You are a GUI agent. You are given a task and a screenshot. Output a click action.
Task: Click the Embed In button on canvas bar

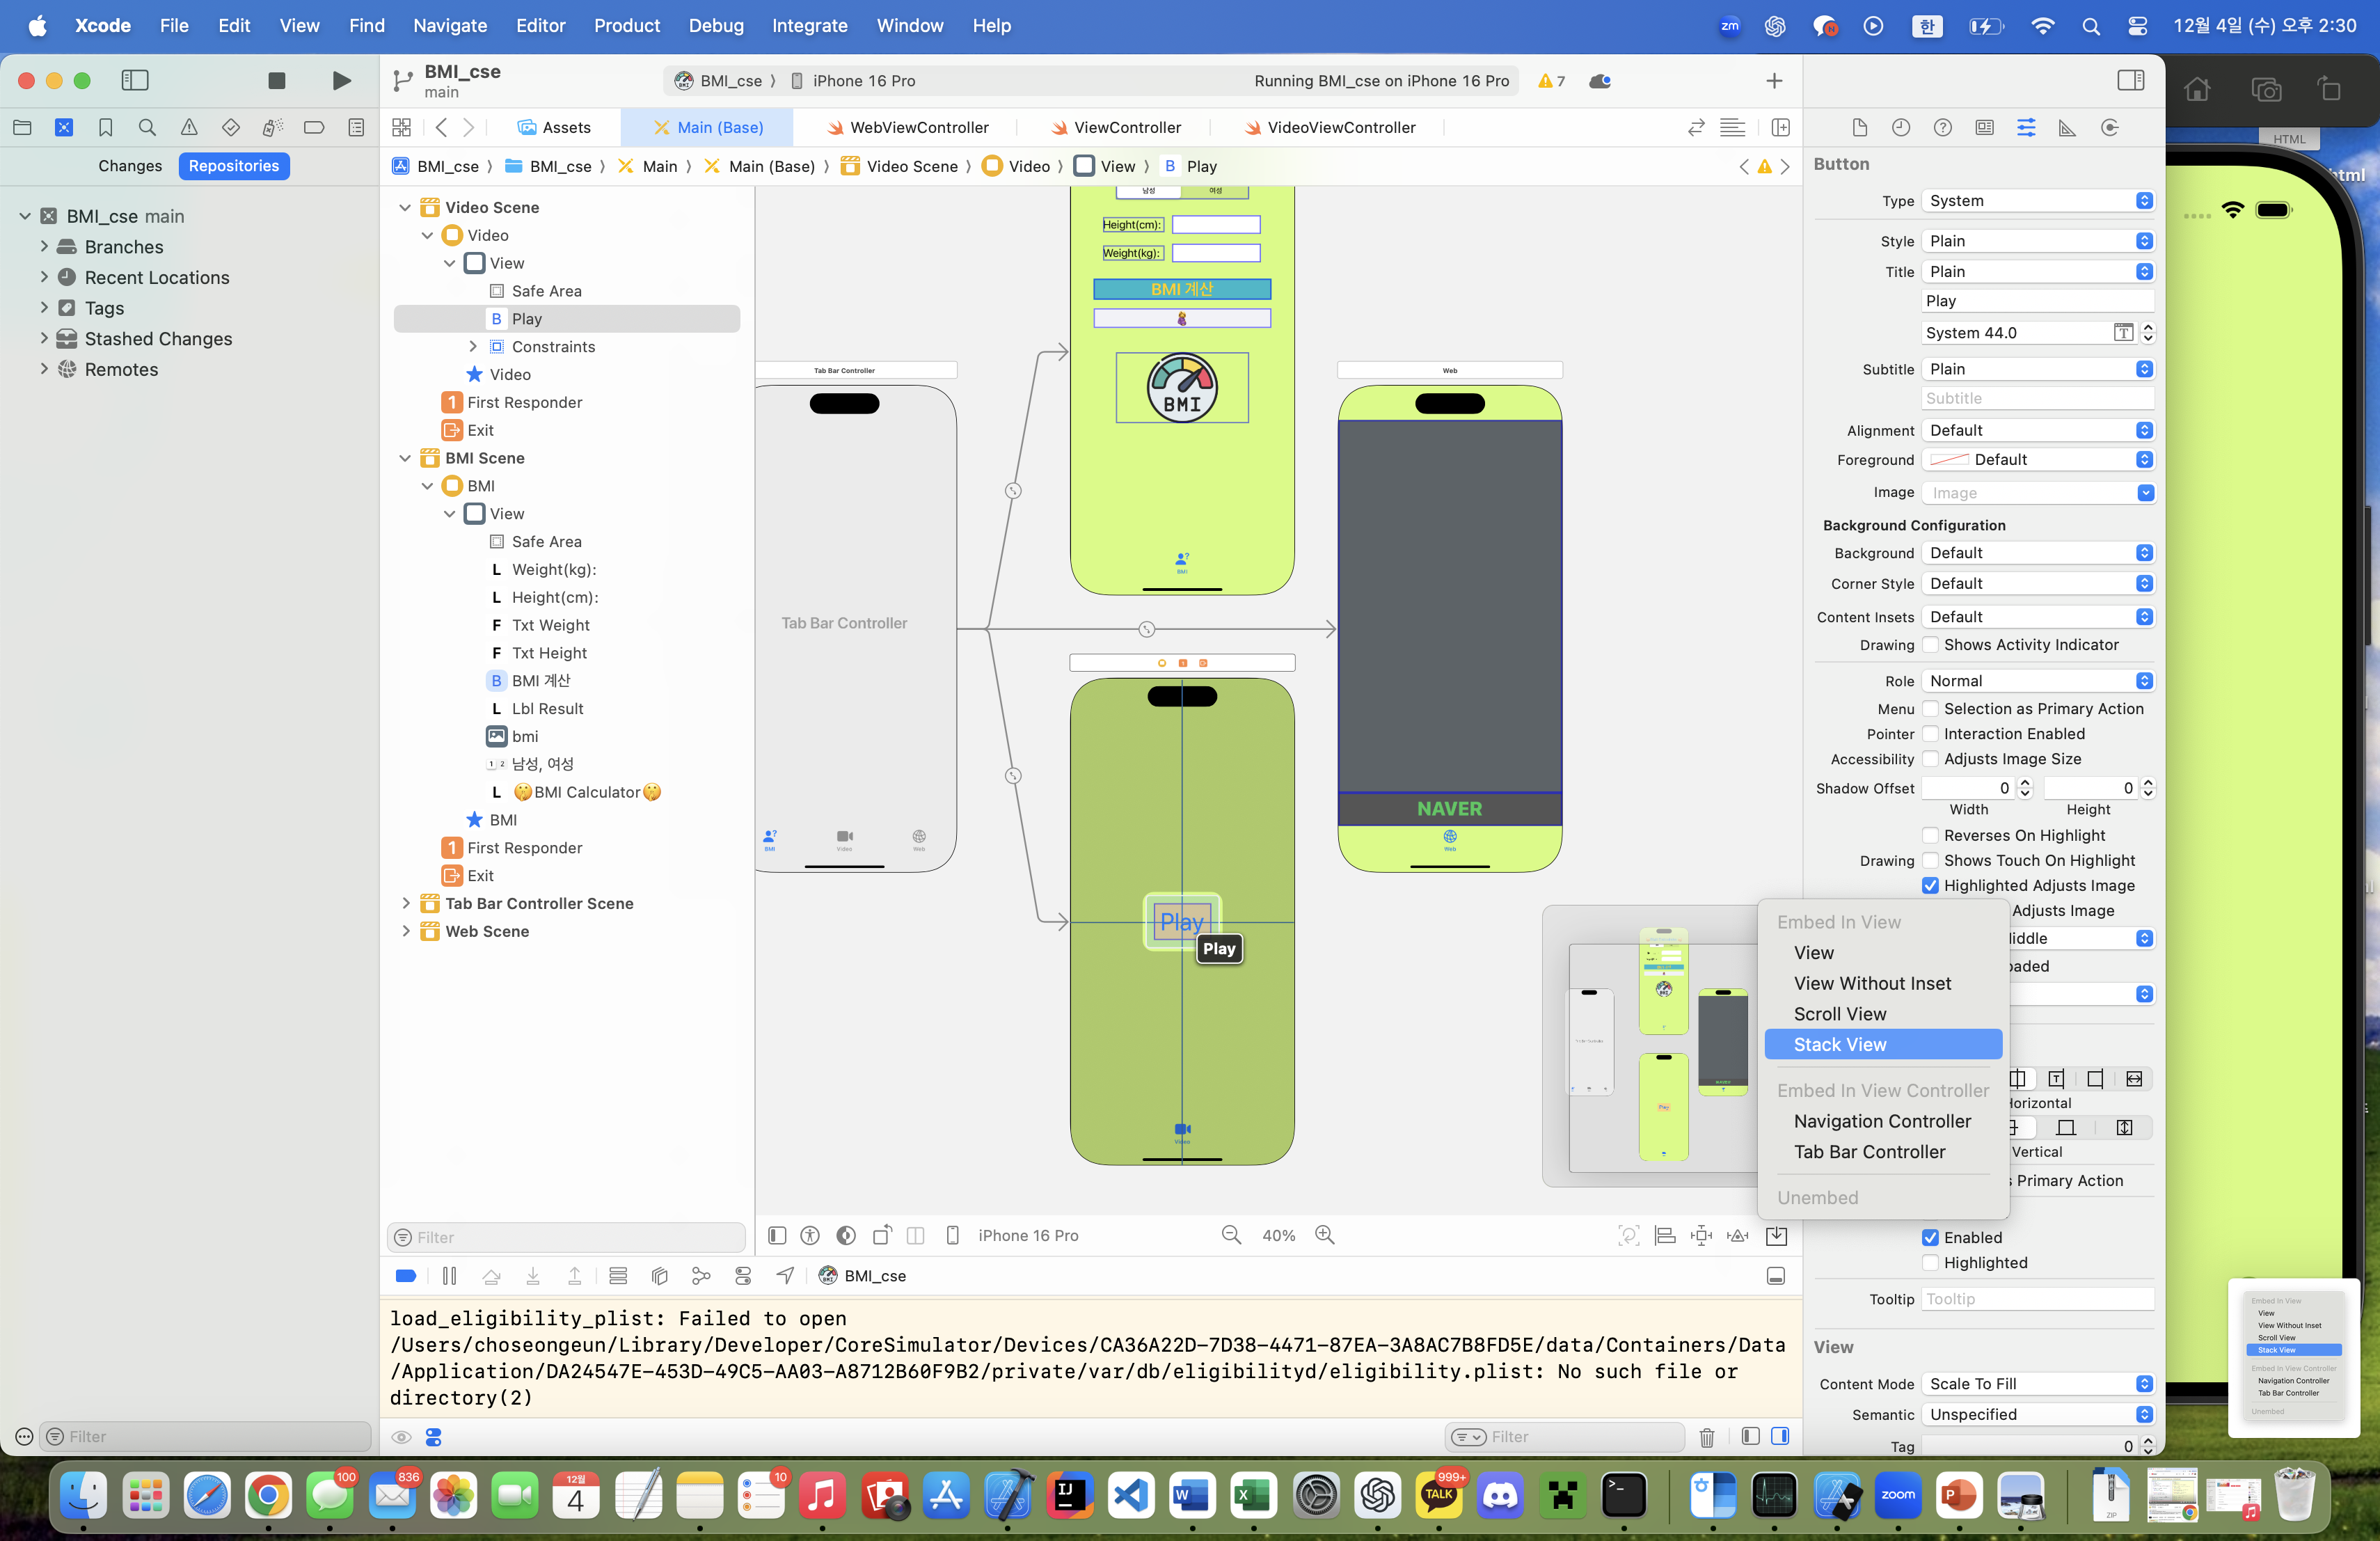pos(1776,1236)
